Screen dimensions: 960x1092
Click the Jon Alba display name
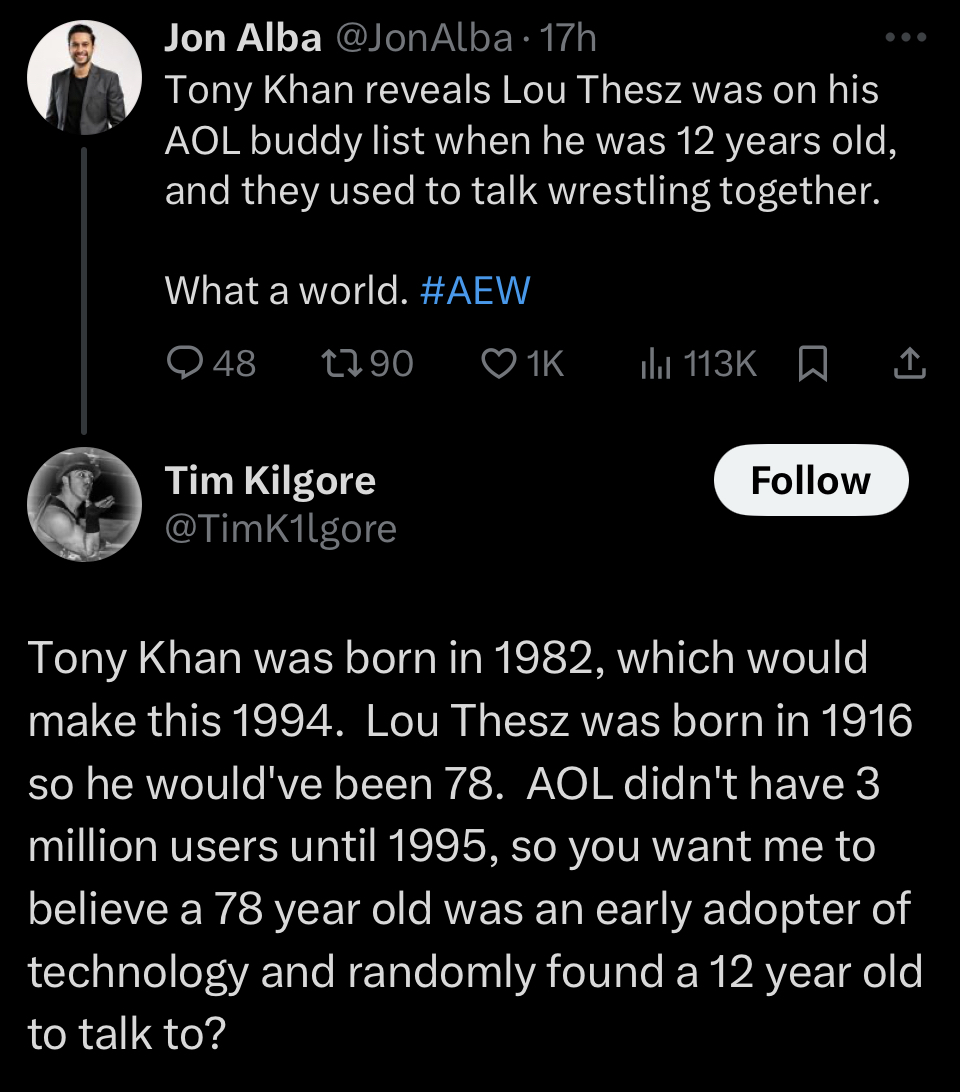pyautogui.click(x=243, y=39)
